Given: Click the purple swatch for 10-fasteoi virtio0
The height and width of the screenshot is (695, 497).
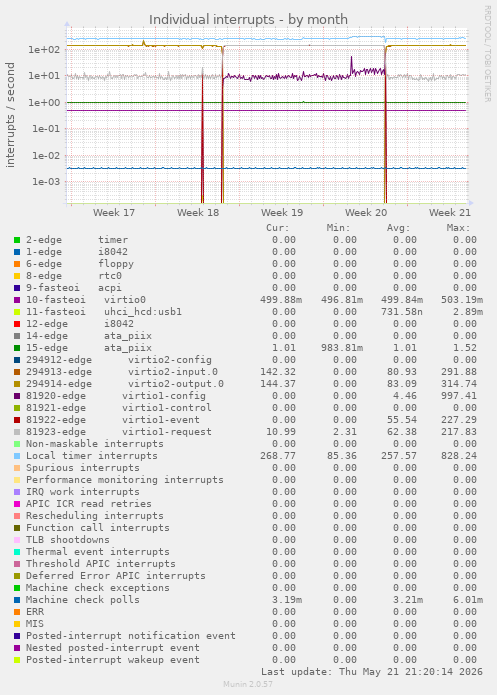Looking at the screenshot, I should (x=17, y=300).
